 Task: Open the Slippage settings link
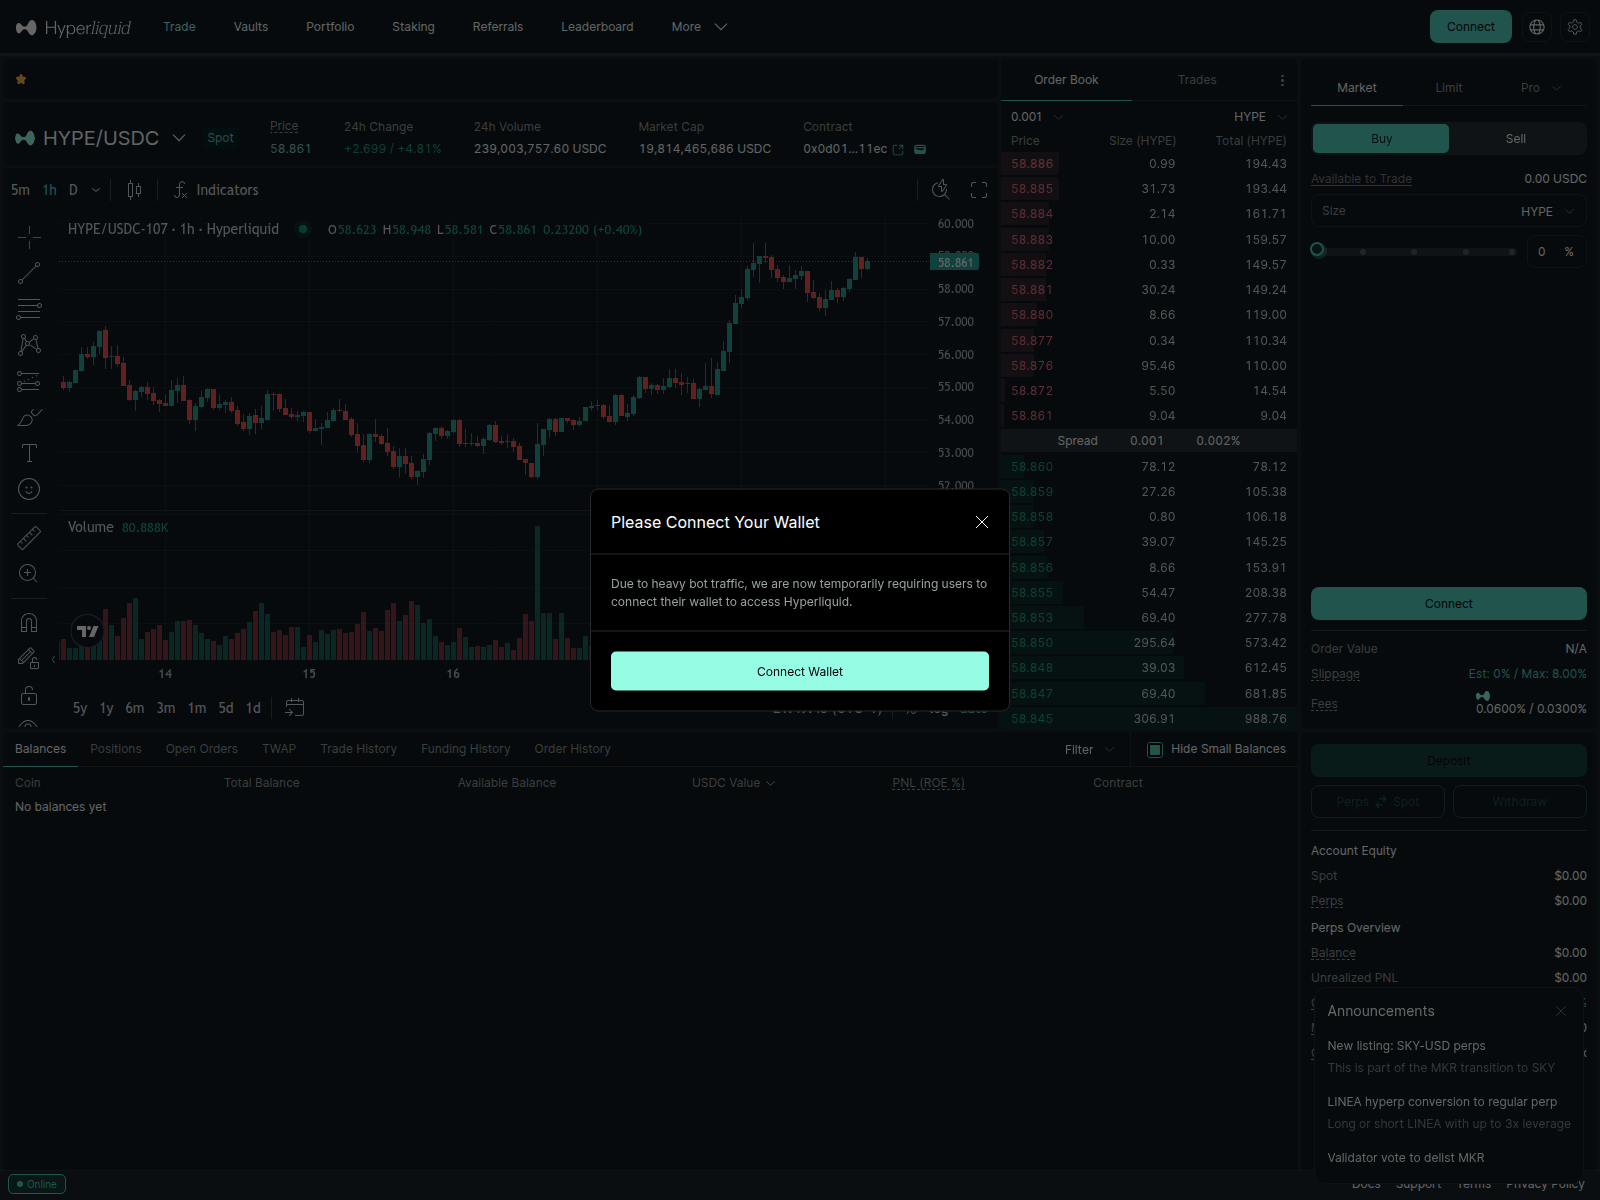point(1335,674)
